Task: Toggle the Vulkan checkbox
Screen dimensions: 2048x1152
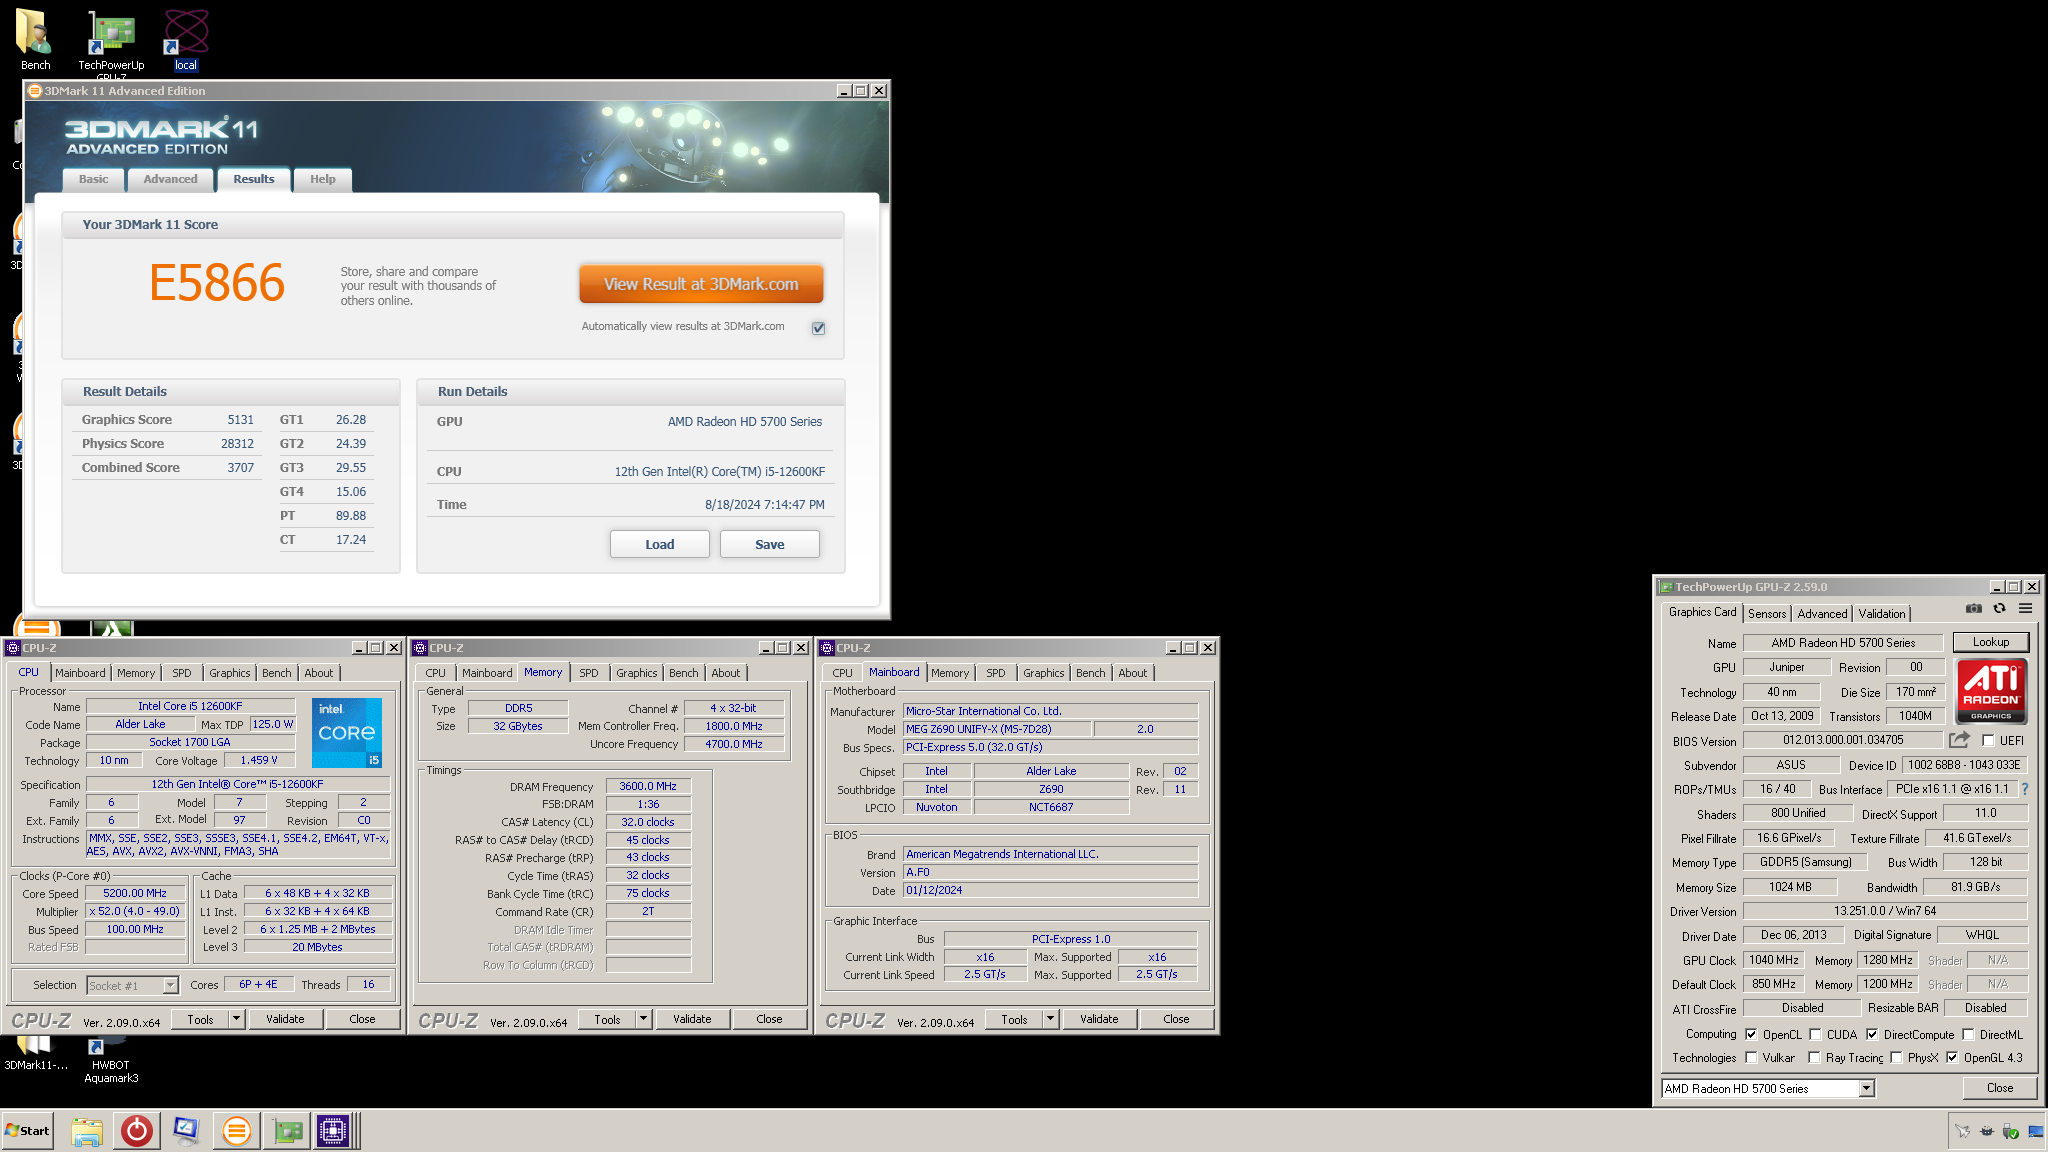Action: [x=1751, y=1057]
